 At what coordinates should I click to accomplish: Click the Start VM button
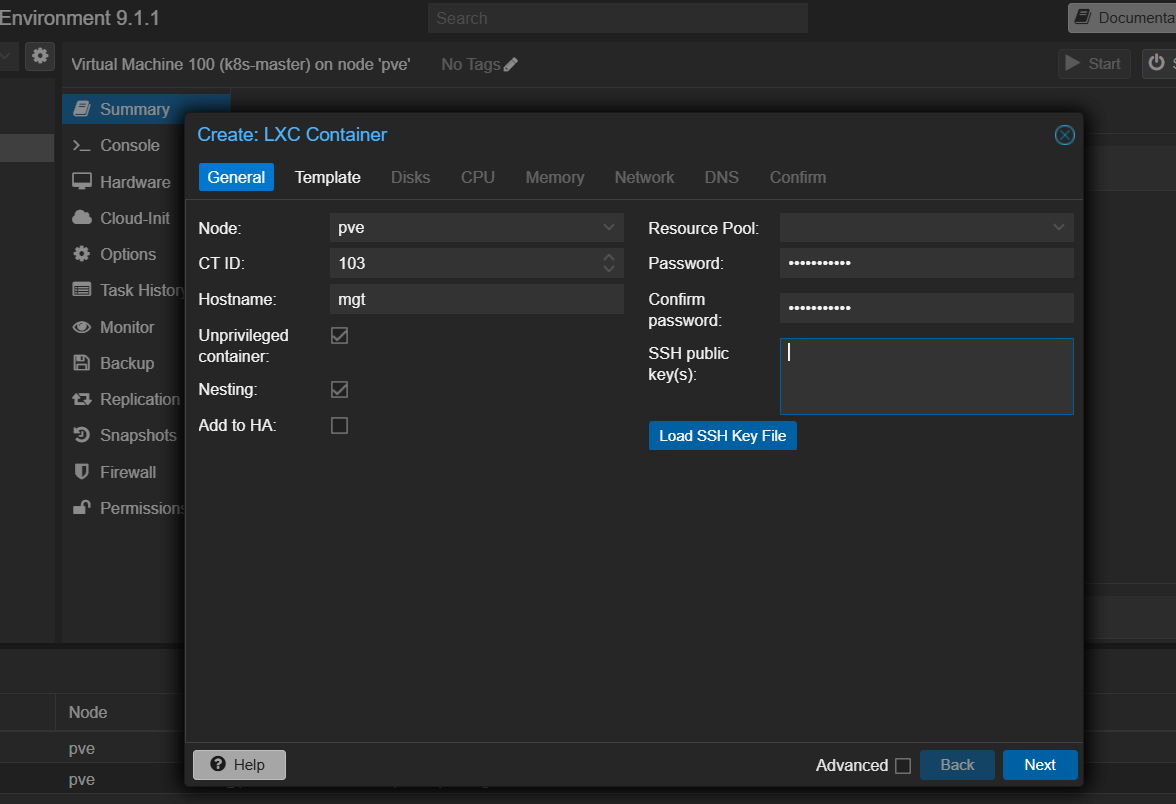click(x=1094, y=64)
